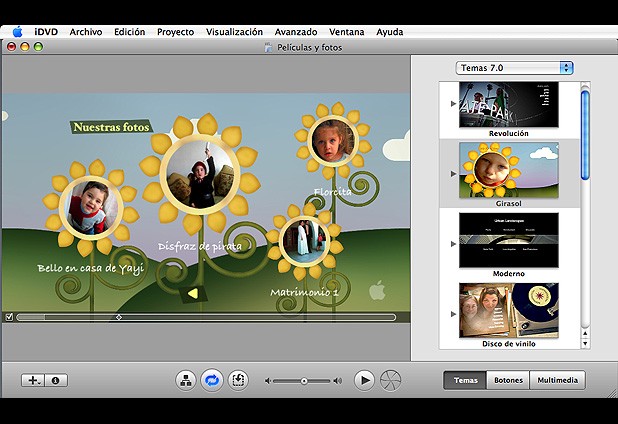618x424 pixels.
Task: Click the low volume speaker icon
Action: (268, 381)
